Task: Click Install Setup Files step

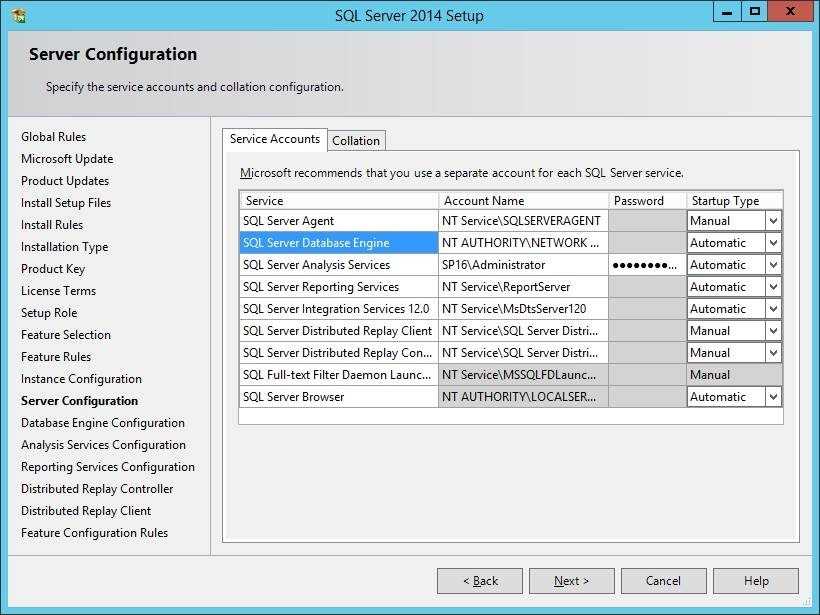Action: [x=66, y=202]
